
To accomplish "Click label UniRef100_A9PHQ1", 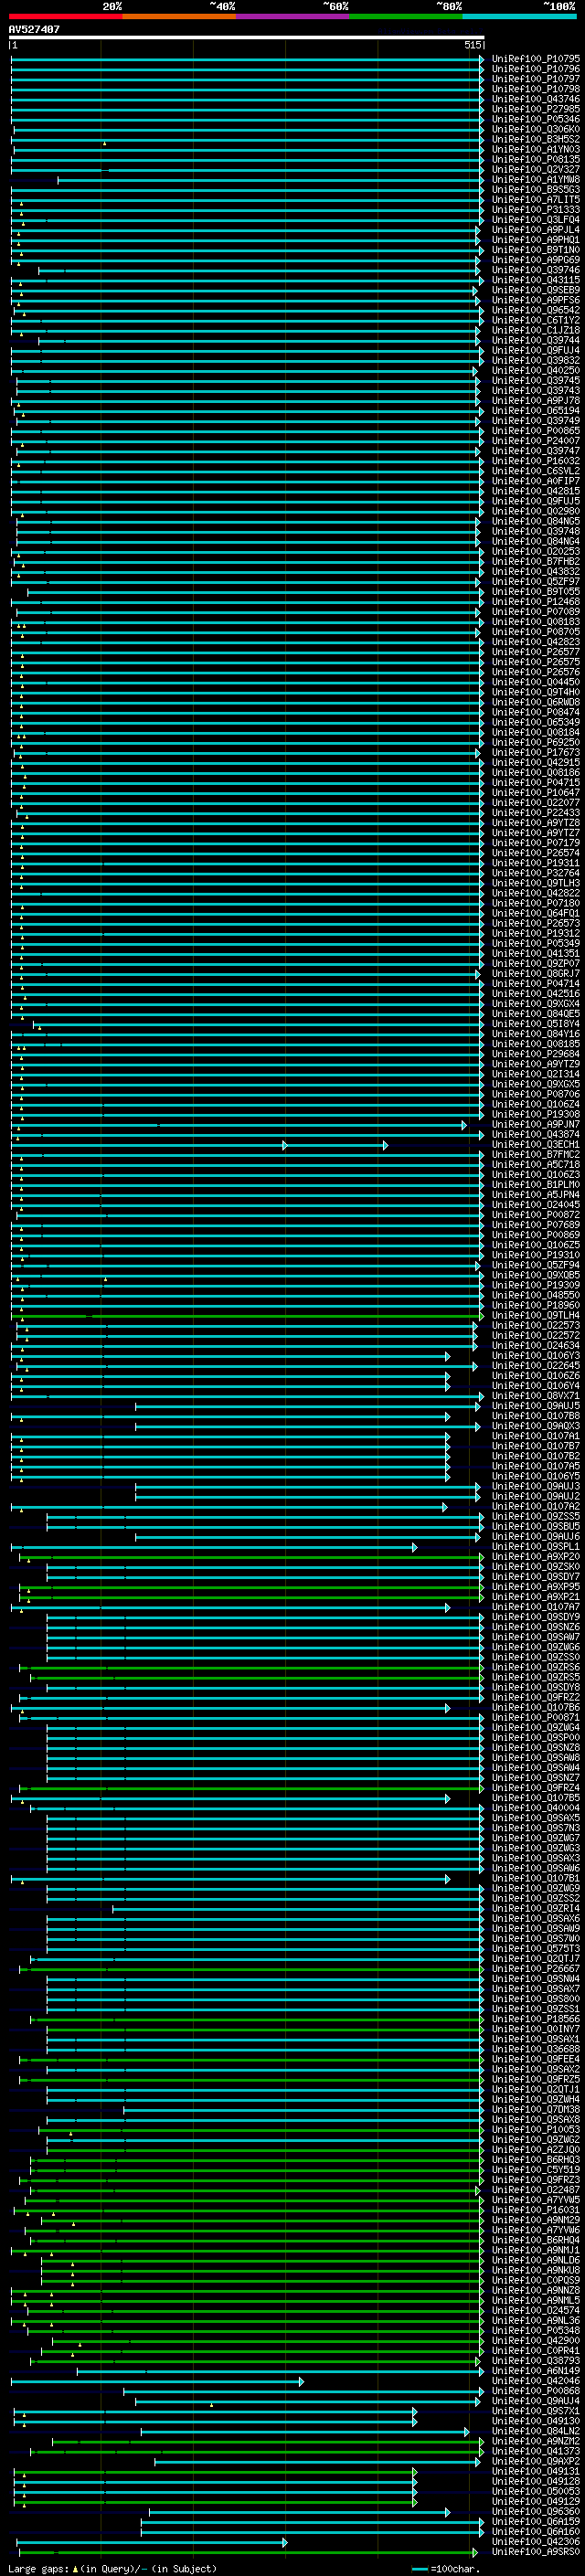I will click(536, 240).
